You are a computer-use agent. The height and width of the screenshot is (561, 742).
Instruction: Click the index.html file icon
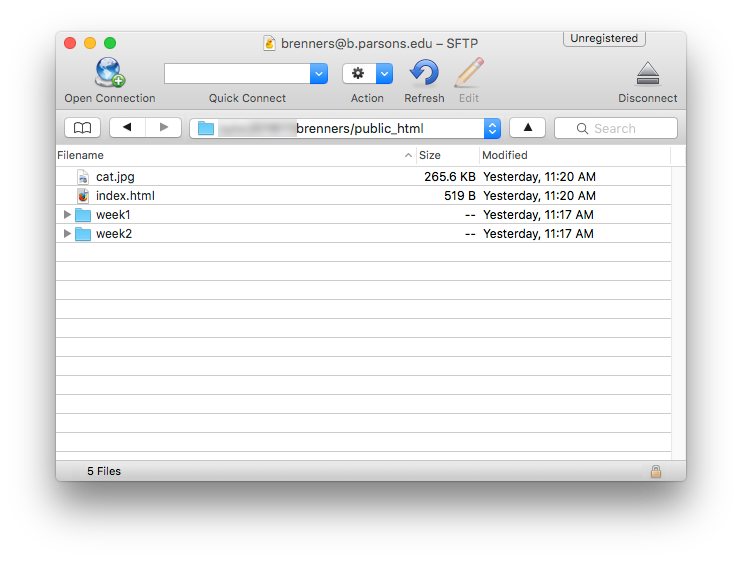[x=83, y=196]
